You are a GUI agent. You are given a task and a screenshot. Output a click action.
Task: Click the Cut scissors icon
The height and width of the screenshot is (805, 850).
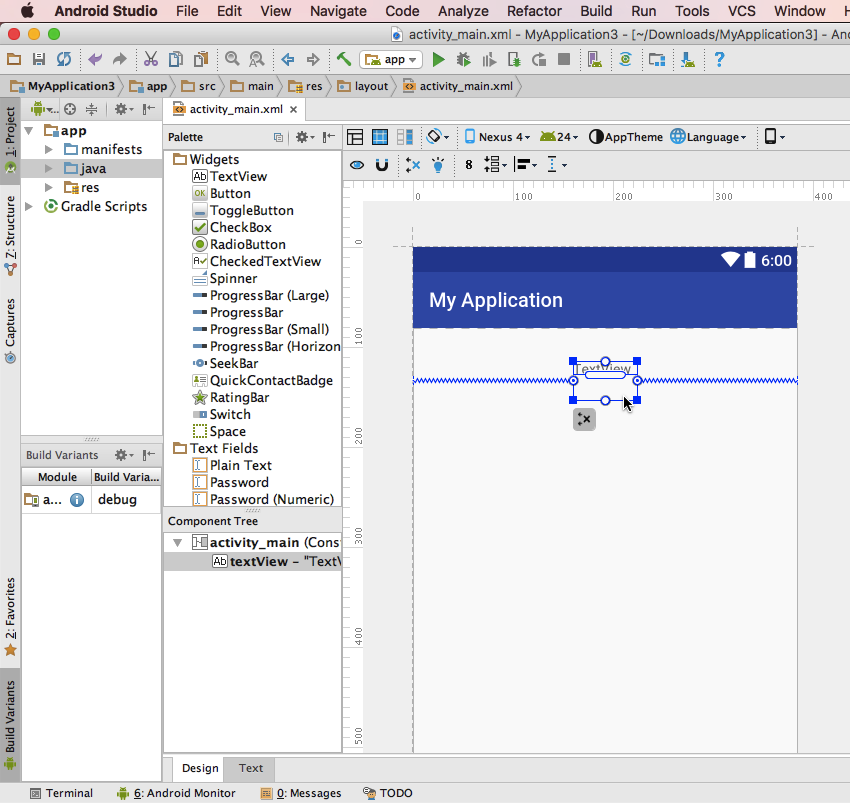151,59
